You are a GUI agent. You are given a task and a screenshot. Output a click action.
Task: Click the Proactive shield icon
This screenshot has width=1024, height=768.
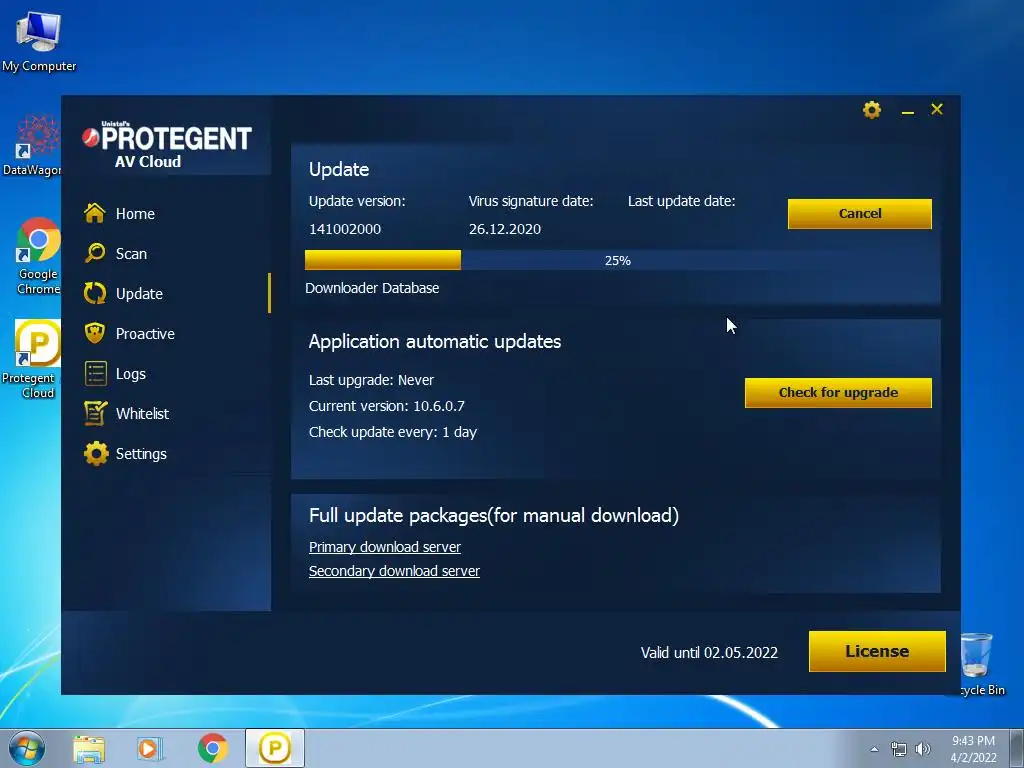tap(95, 333)
